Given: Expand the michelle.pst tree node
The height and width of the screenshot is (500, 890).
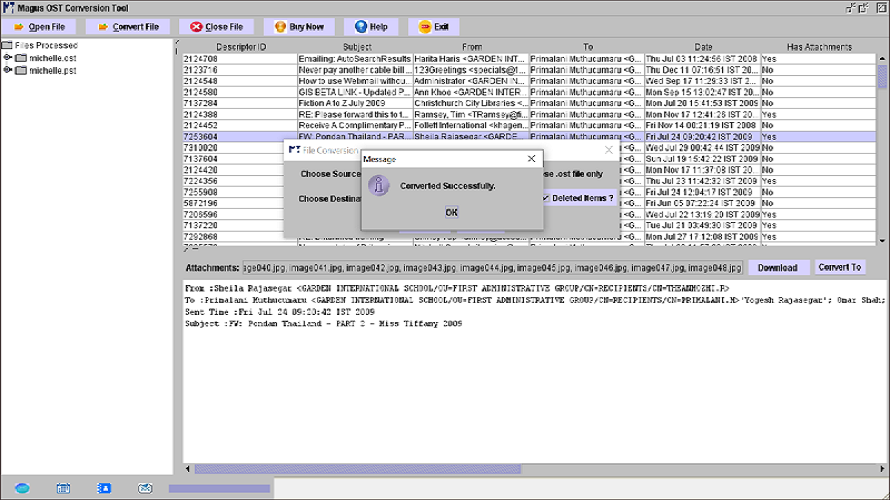Looking at the screenshot, I should 7,70.
